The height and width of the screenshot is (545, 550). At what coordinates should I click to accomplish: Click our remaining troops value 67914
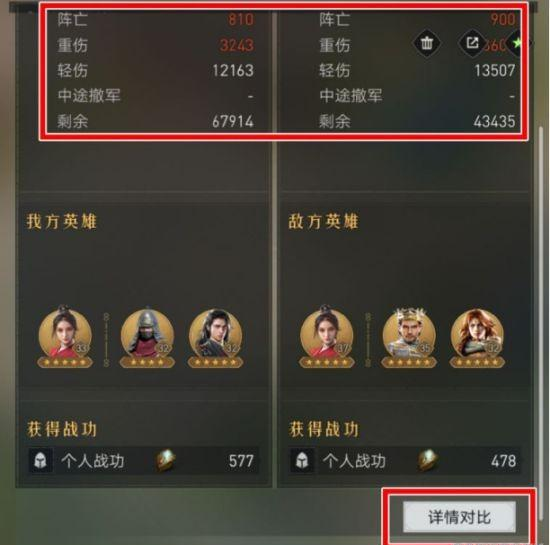click(233, 122)
